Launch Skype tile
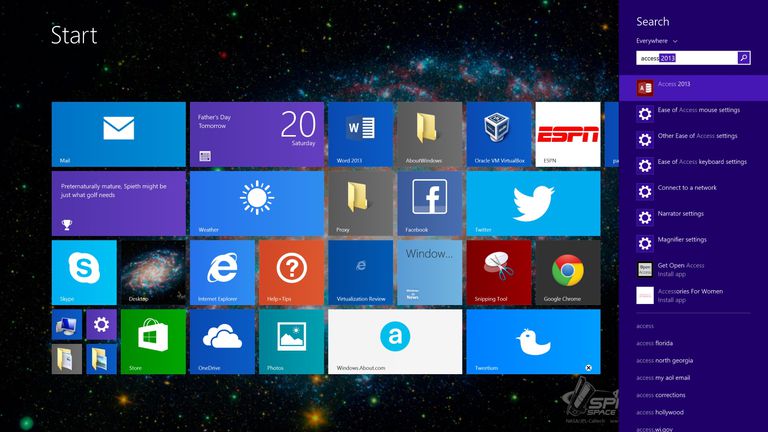The image size is (768, 432). coord(84,272)
